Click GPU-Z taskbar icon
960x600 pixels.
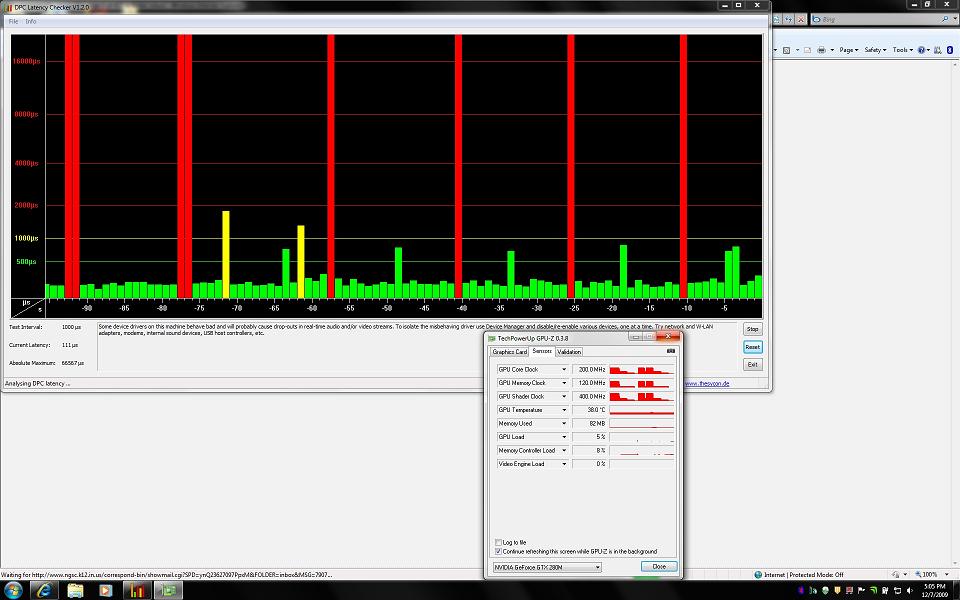click(x=168, y=590)
